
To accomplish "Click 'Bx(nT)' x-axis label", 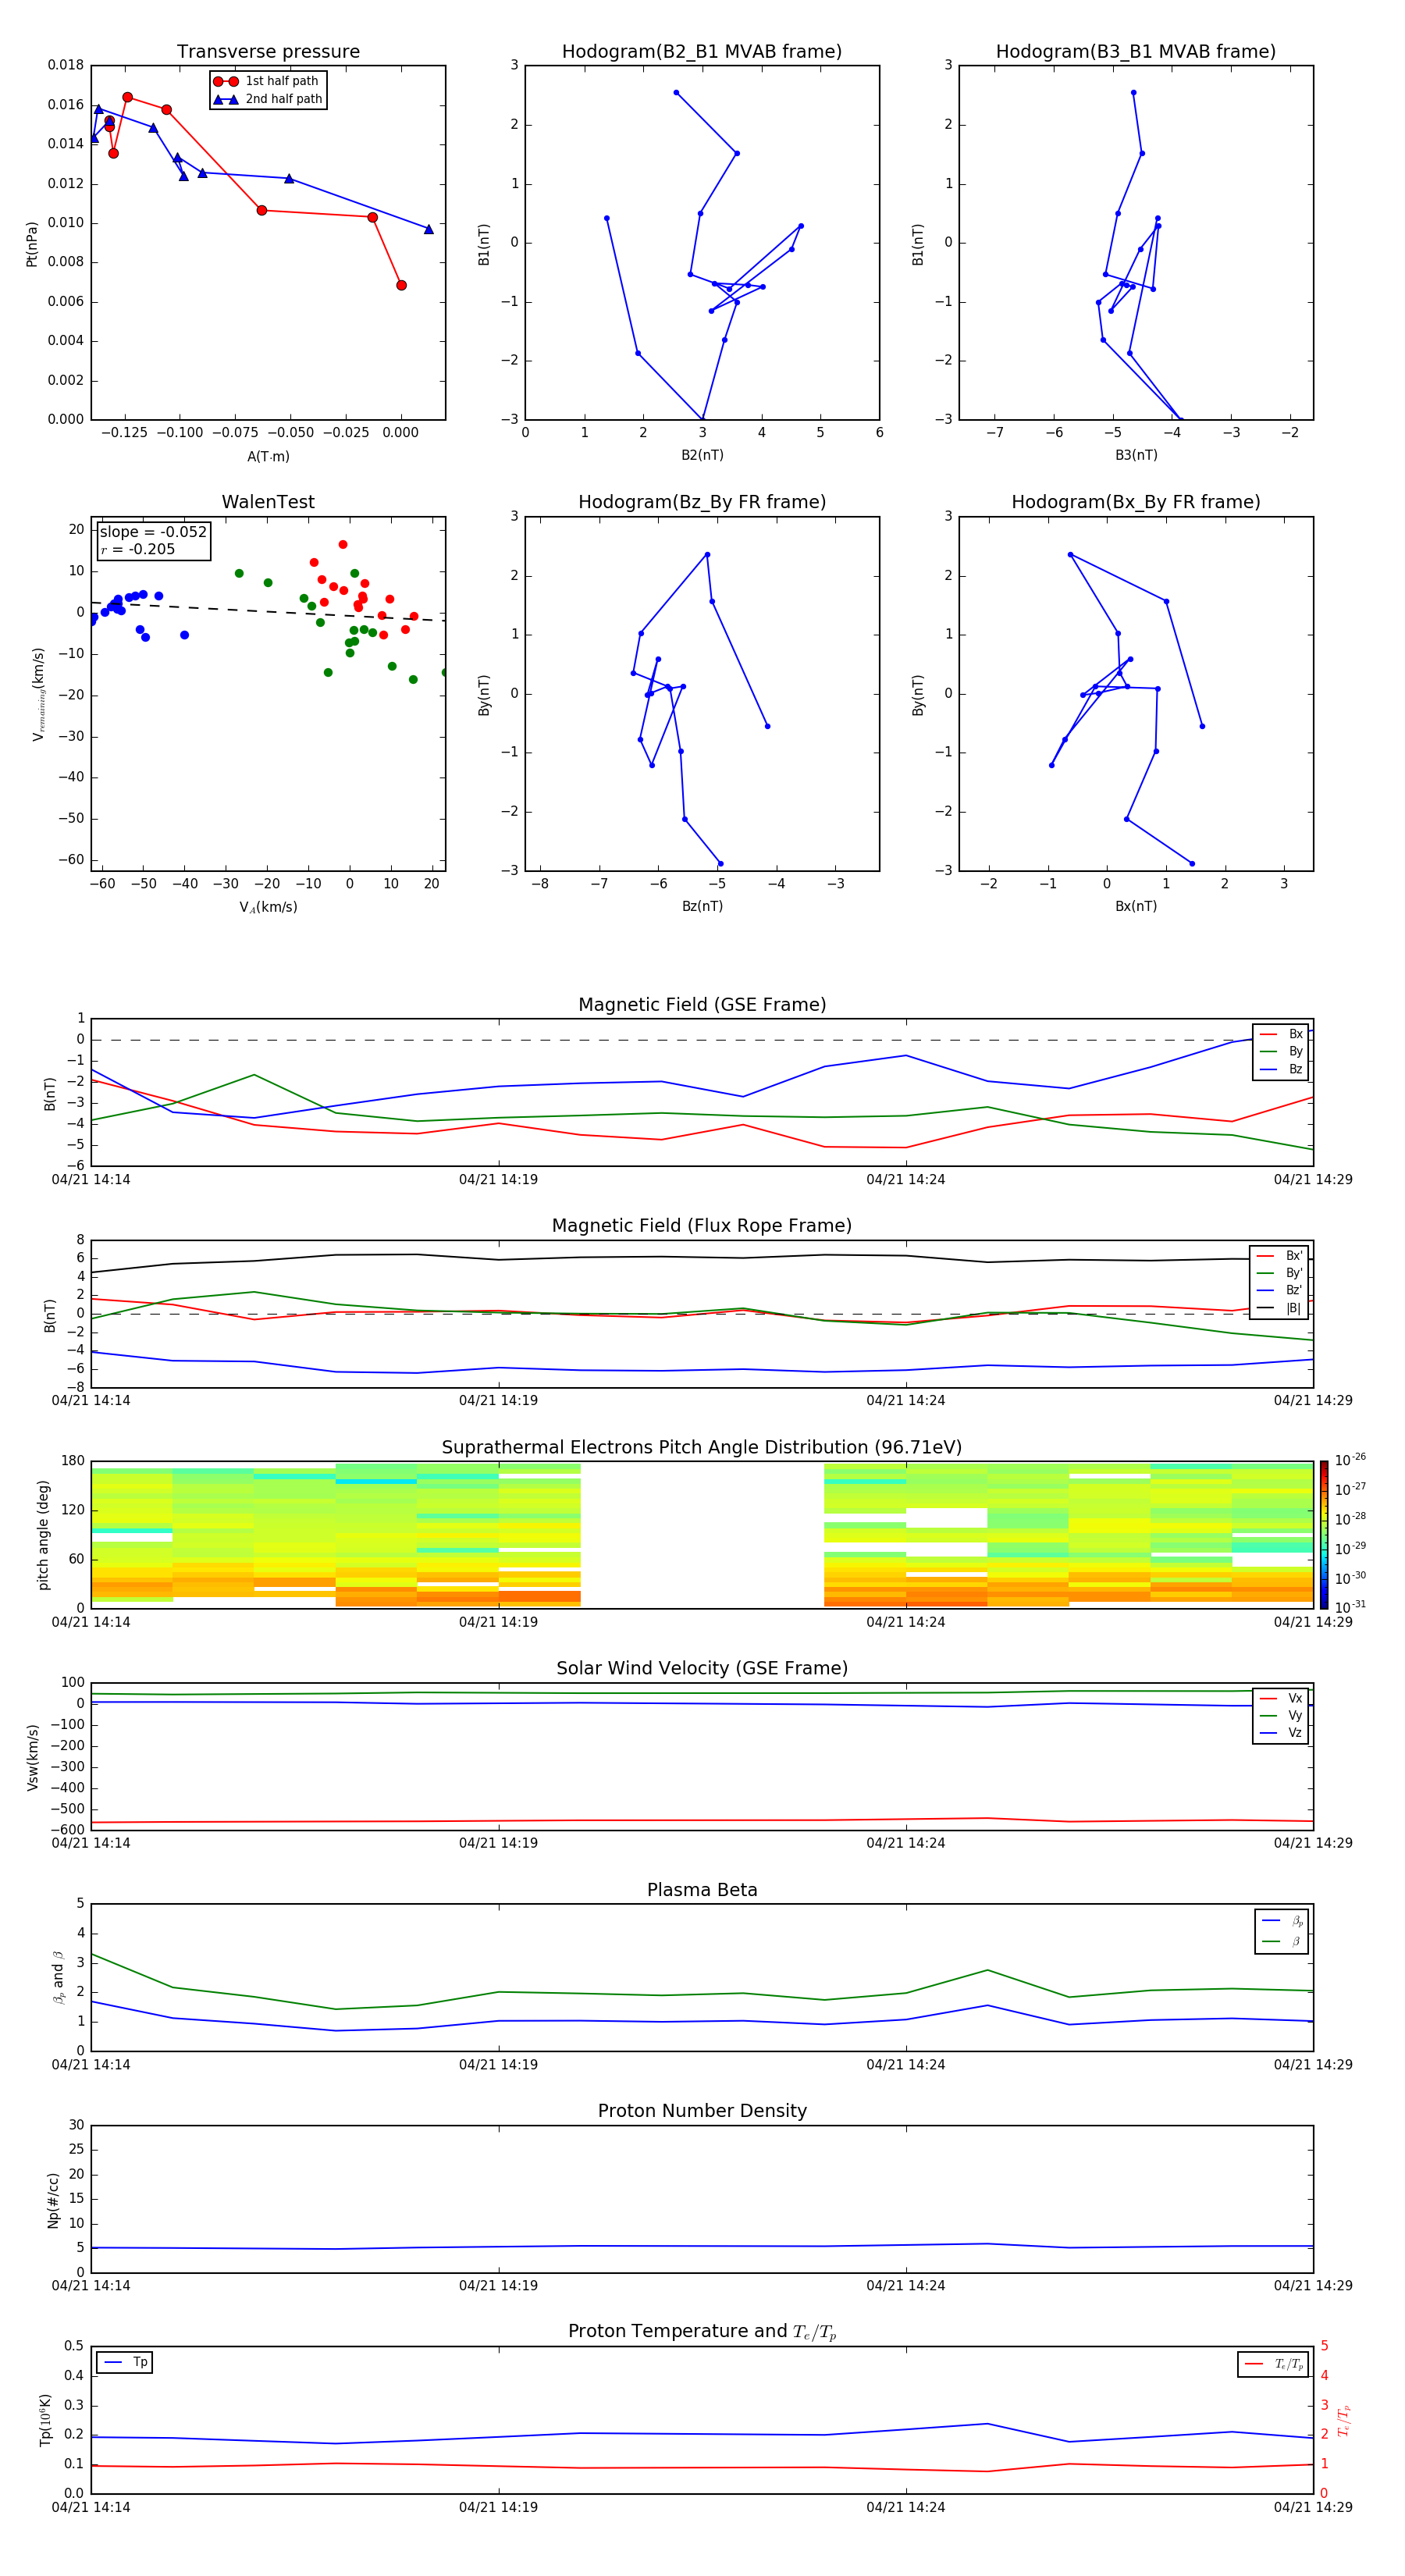I will pyautogui.click(x=1136, y=906).
